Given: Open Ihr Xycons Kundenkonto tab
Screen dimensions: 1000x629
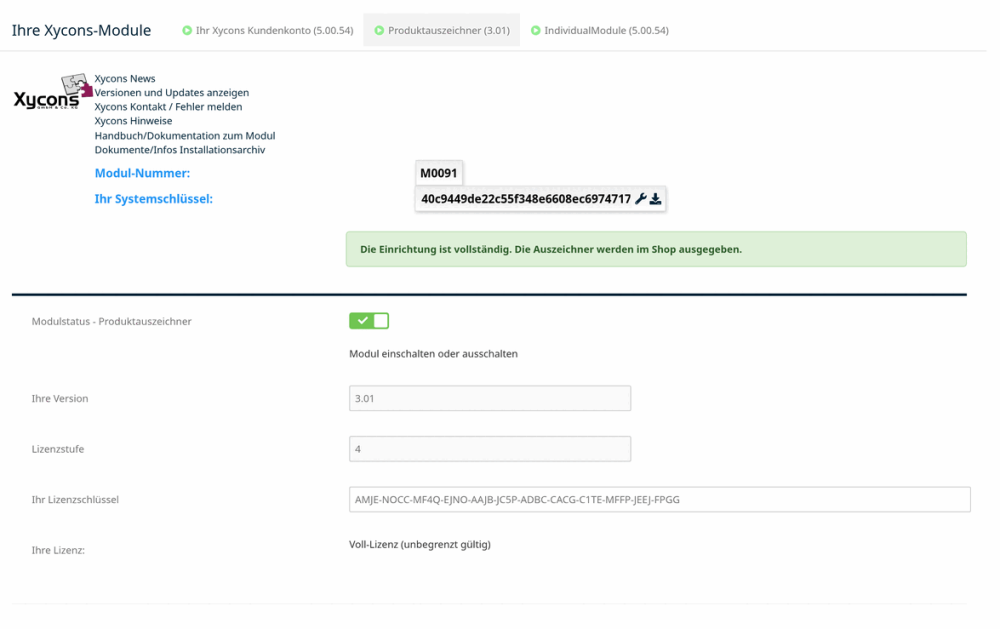Looking at the screenshot, I should pyautogui.click(x=268, y=31).
